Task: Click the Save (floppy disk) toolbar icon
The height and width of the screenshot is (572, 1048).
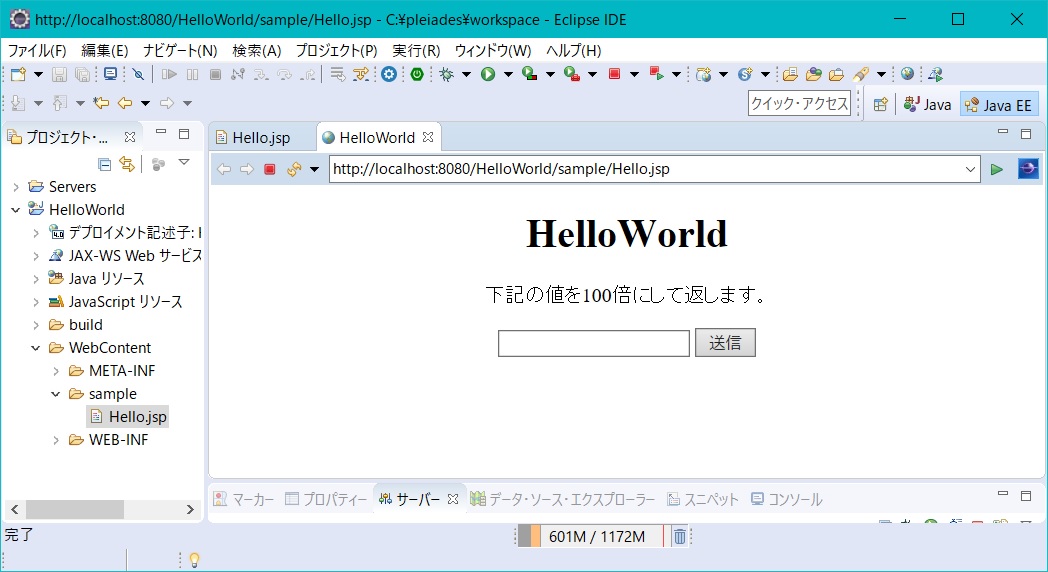Action: coord(59,74)
